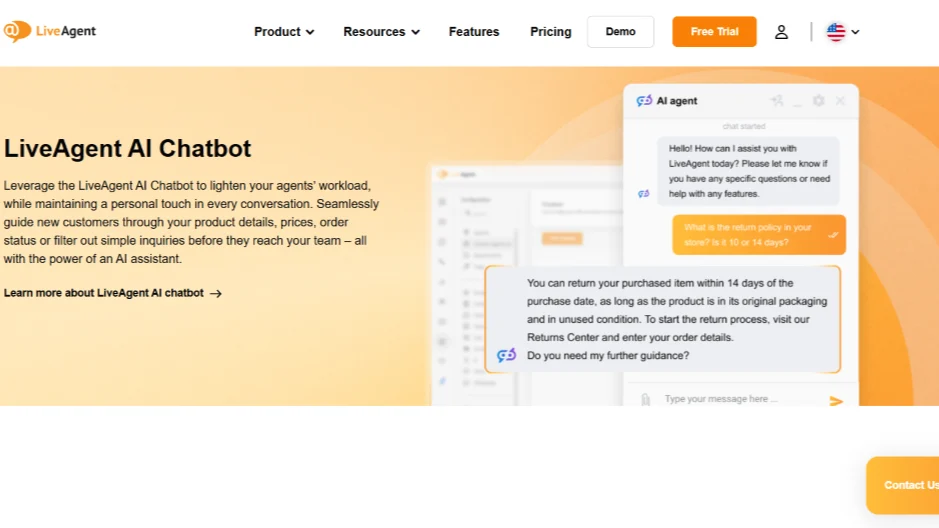
Task: Click the LiveAgent AI Chatbot heading
Action: tap(128, 148)
